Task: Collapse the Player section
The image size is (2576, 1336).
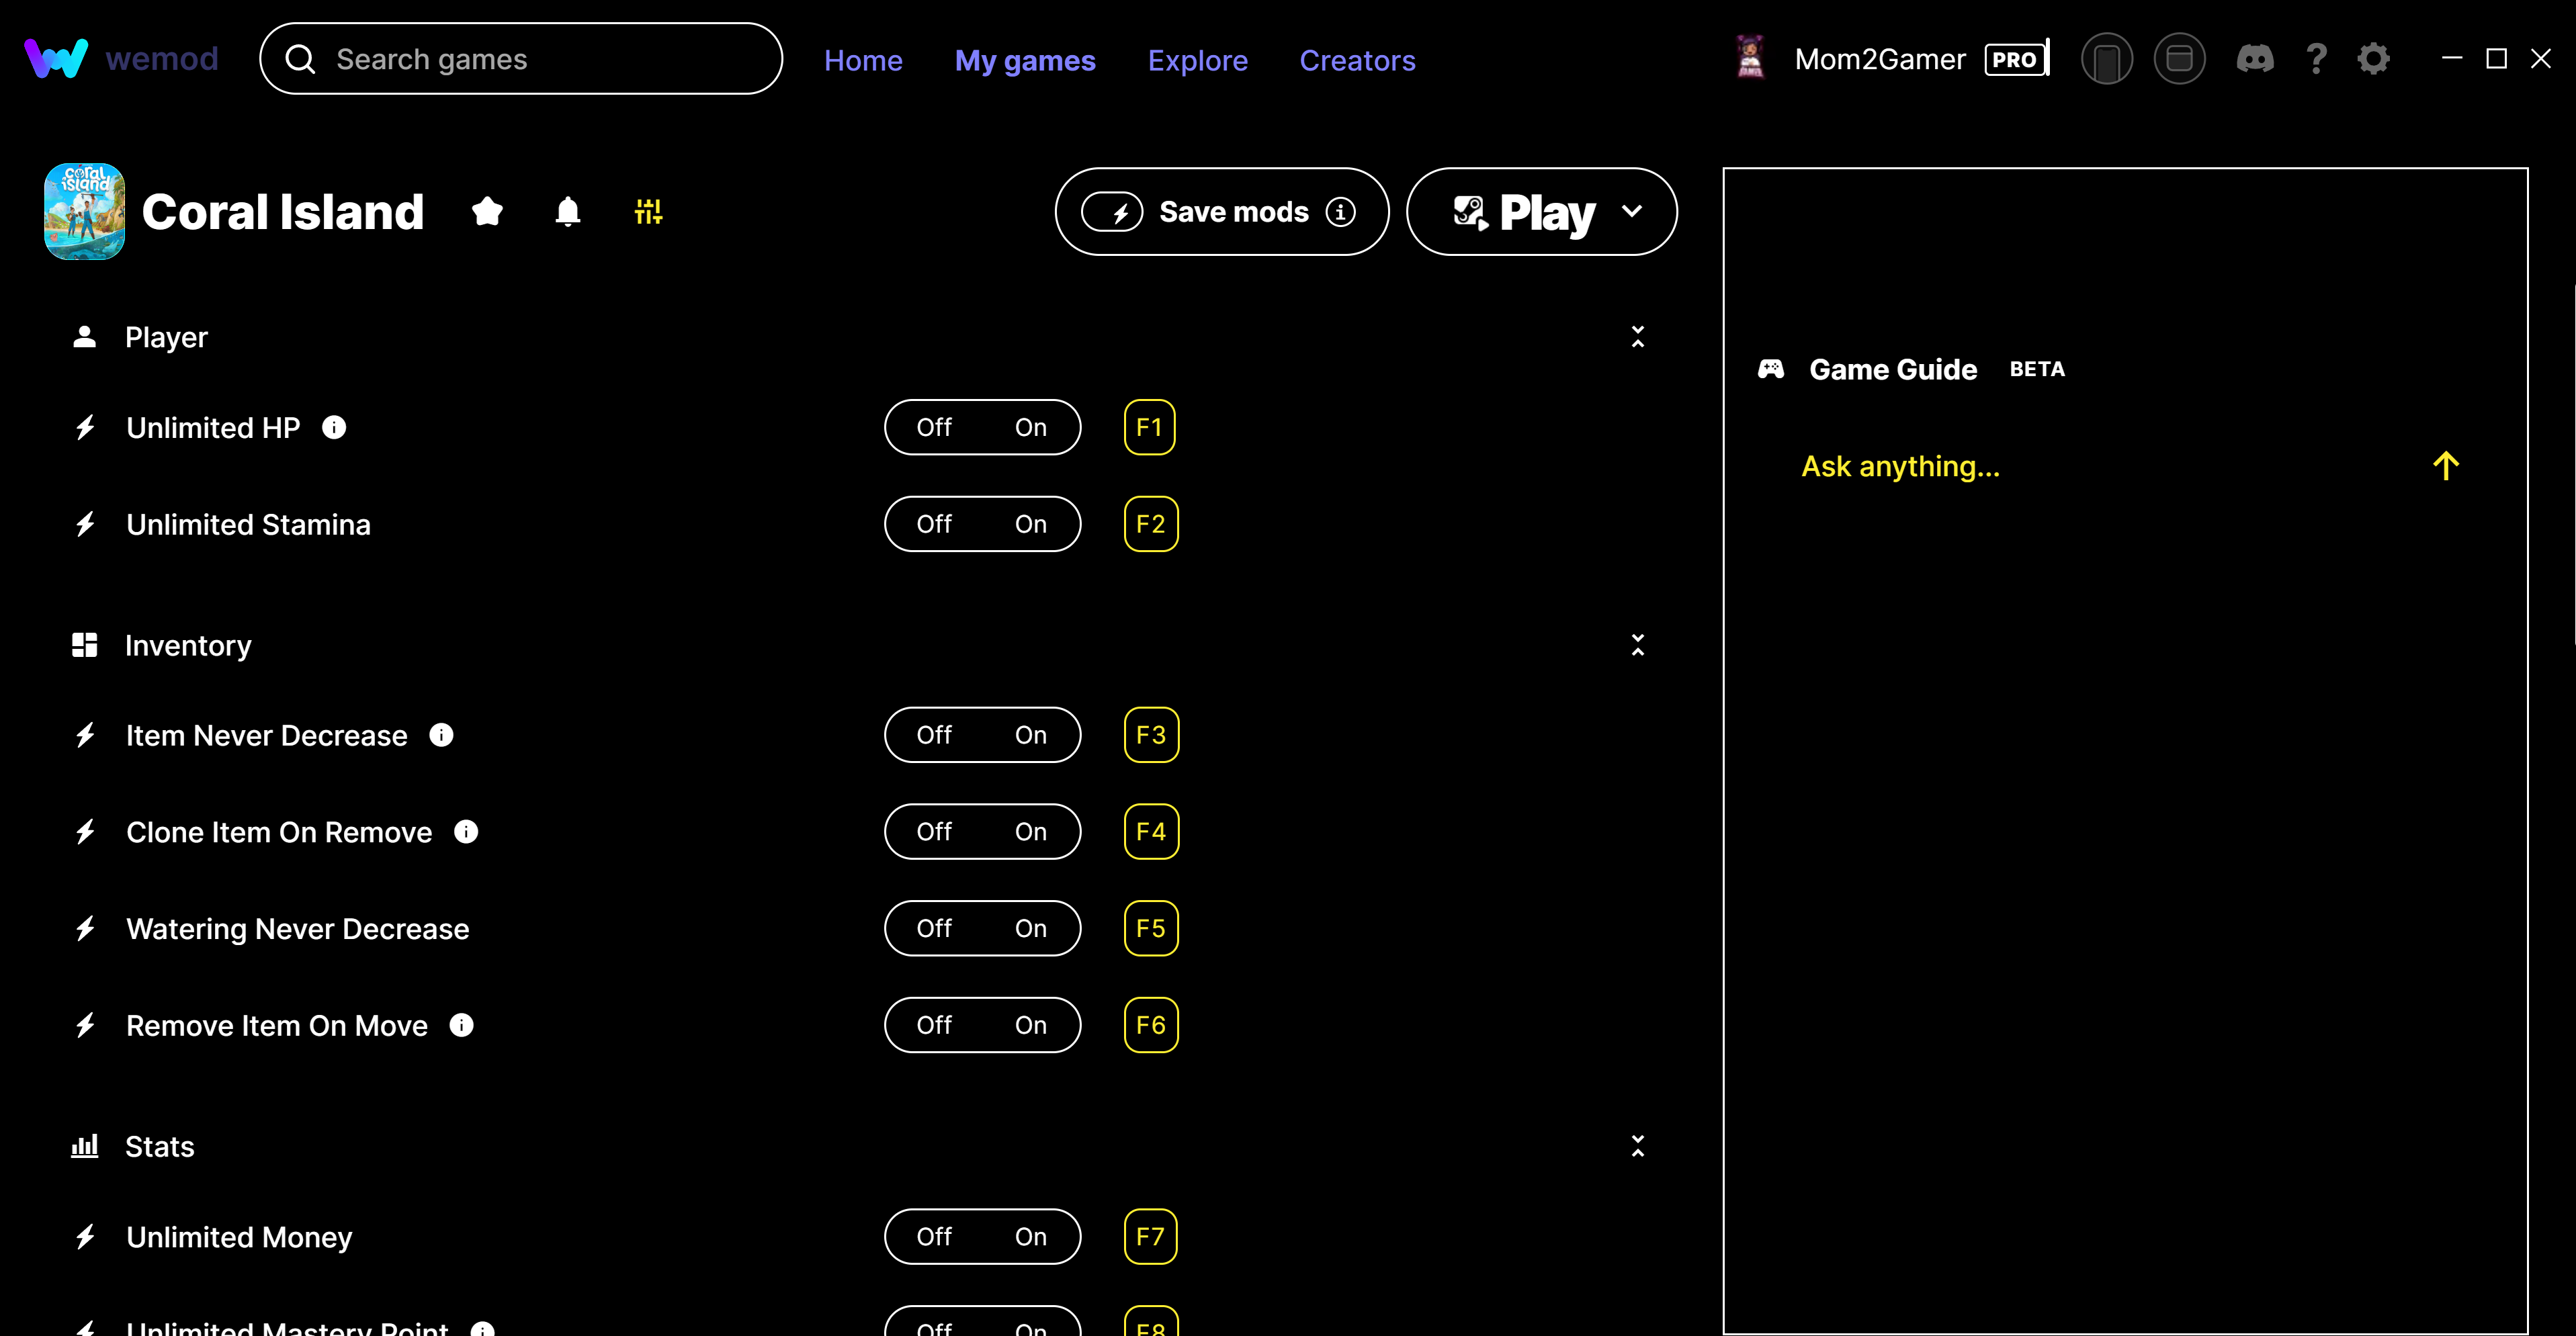Action: (x=1637, y=337)
